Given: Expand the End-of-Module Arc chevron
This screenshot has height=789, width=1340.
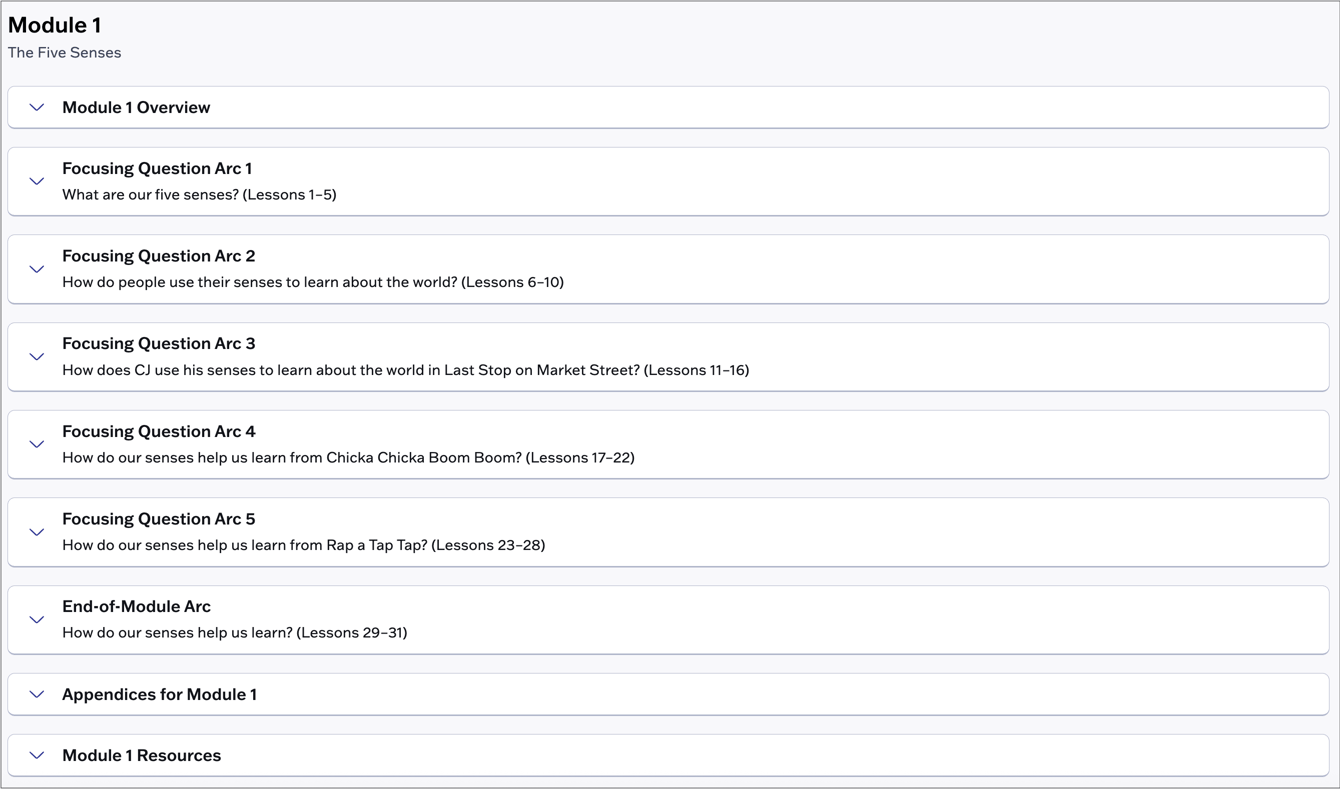Looking at the screenshot, I should tap(37, 619).
